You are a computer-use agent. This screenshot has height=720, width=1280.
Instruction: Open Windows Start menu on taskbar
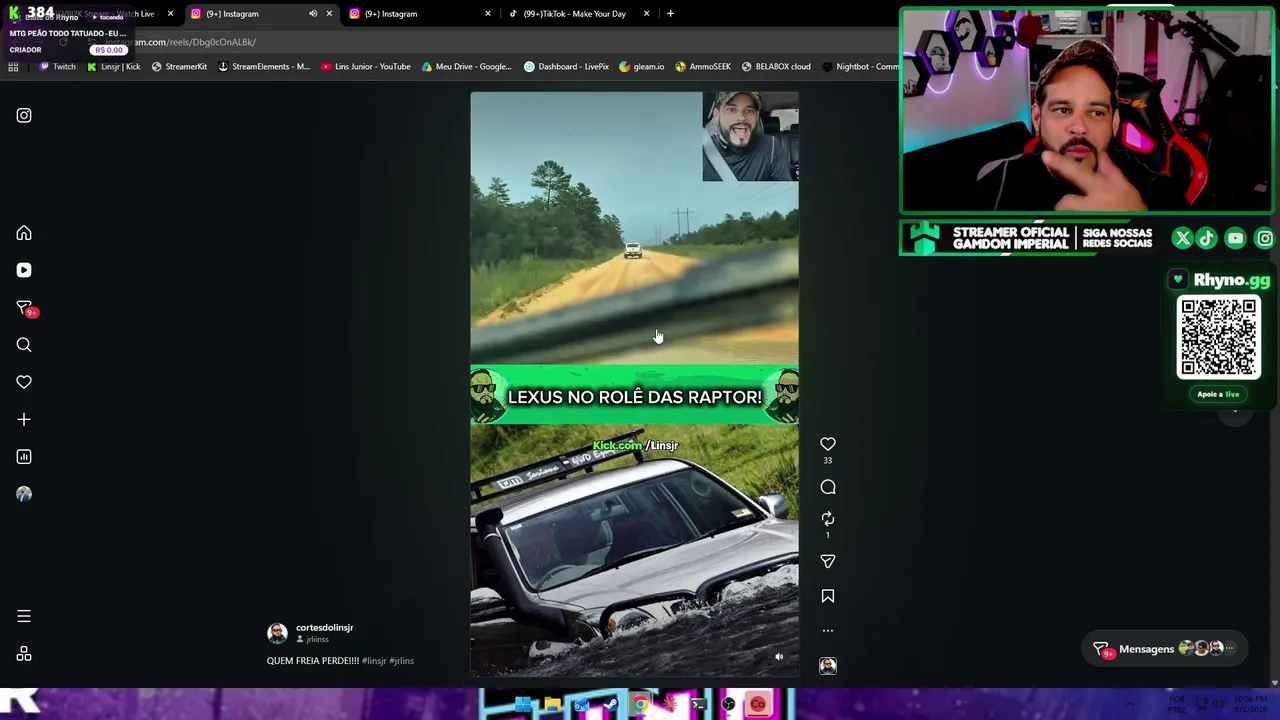click(x=523, y=706)
